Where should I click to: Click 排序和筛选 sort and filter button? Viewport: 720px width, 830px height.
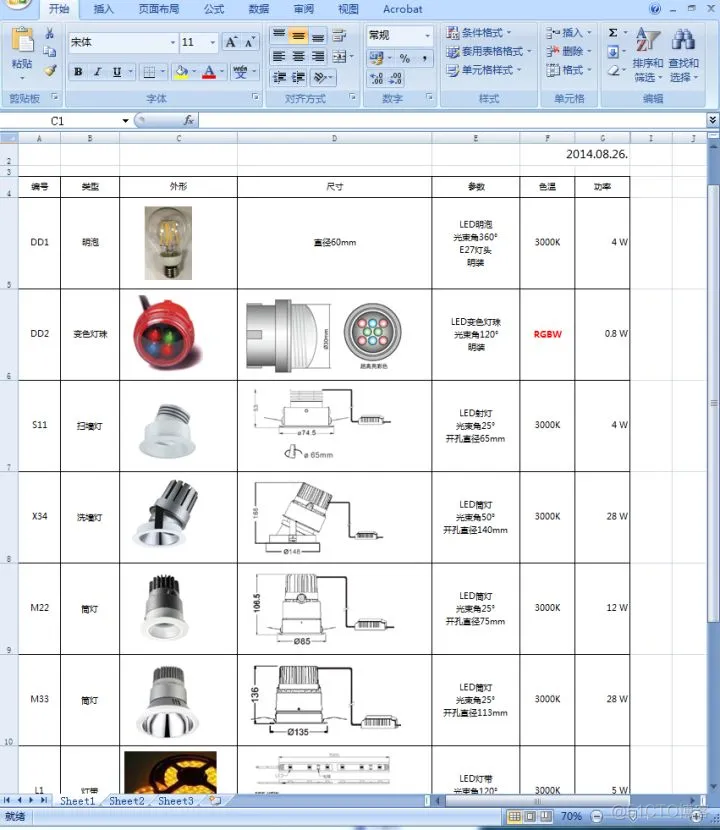[648, 55]
